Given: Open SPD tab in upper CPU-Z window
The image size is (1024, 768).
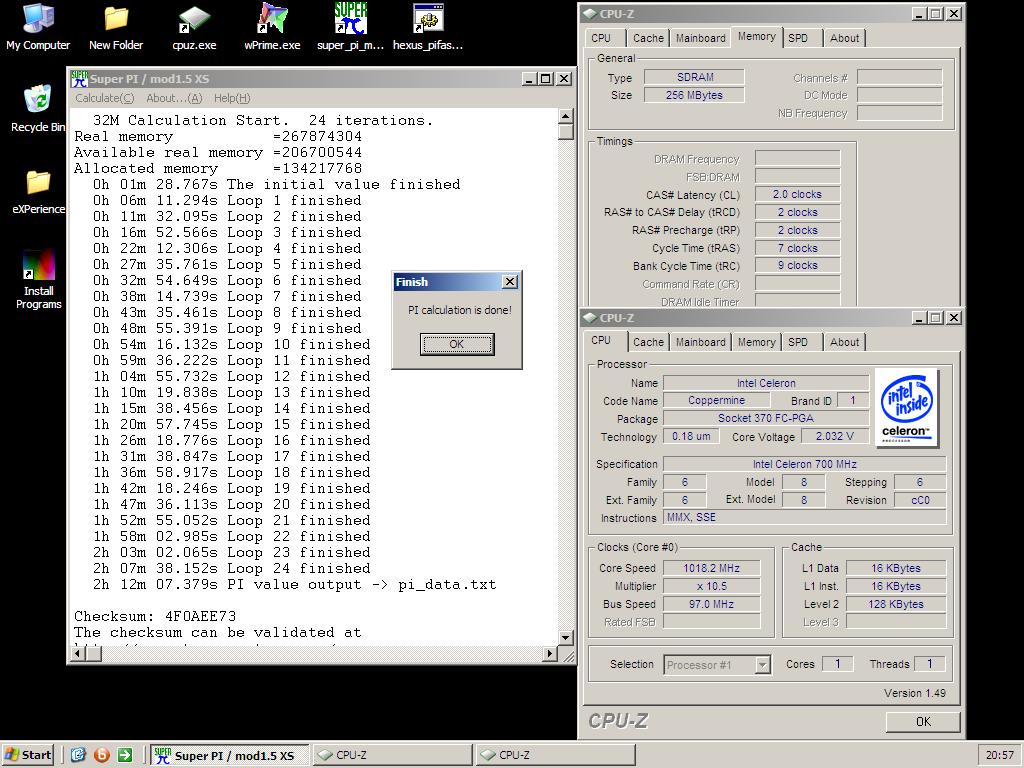Looking at the screenshot, I should point(798,38).
